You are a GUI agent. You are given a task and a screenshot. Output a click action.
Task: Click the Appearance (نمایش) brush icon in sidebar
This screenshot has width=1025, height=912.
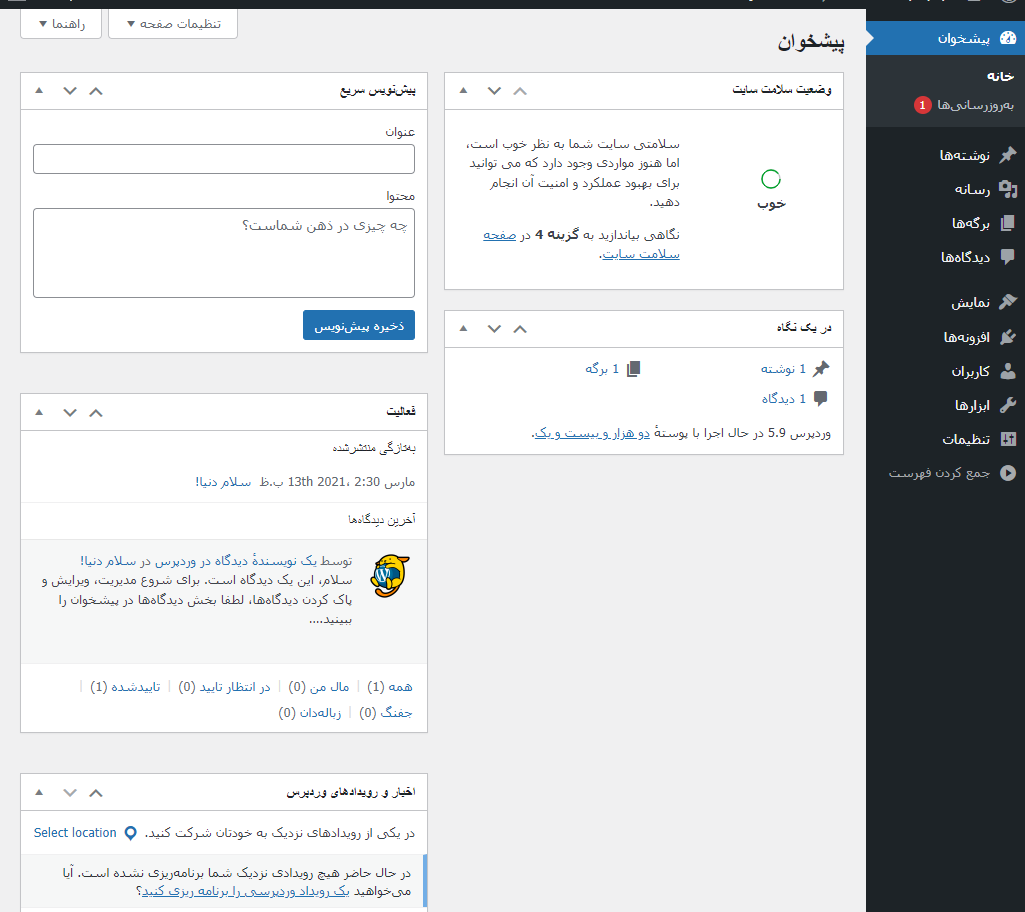click(x=1008, y=302)
